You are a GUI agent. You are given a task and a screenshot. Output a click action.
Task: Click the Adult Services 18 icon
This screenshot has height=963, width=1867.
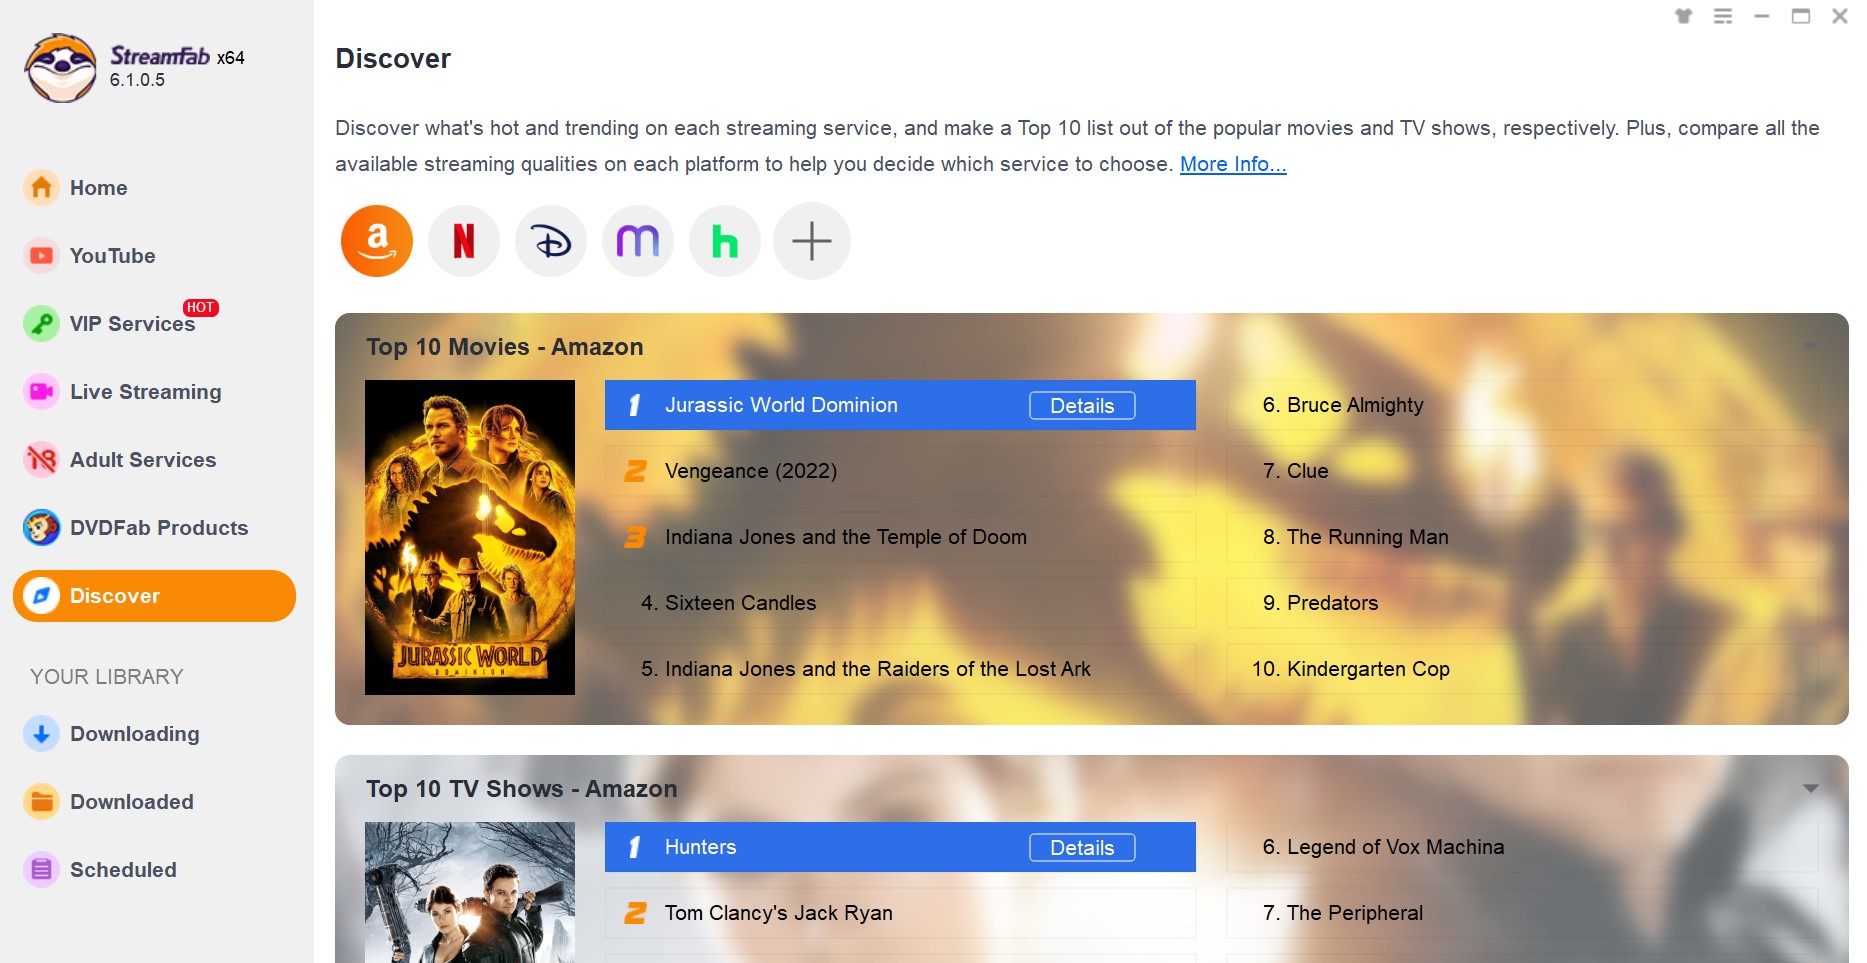click(41, 460)
